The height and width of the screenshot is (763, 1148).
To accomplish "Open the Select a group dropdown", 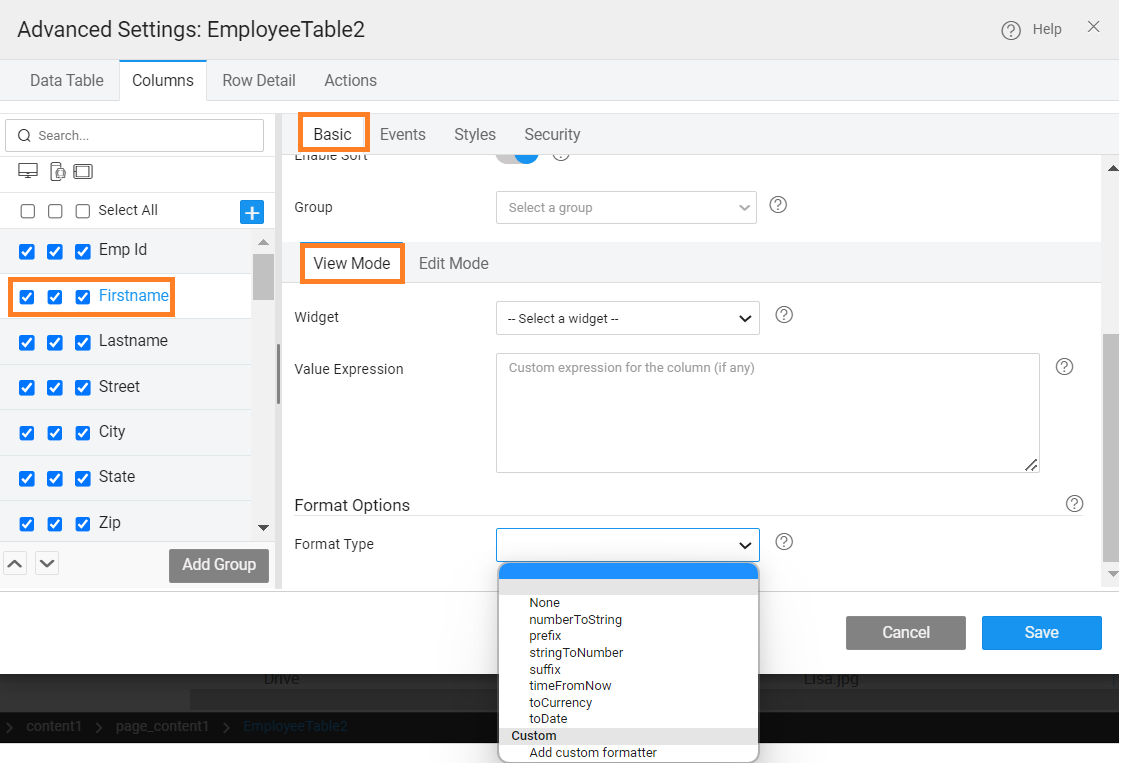I will click(x=626, y=208).
